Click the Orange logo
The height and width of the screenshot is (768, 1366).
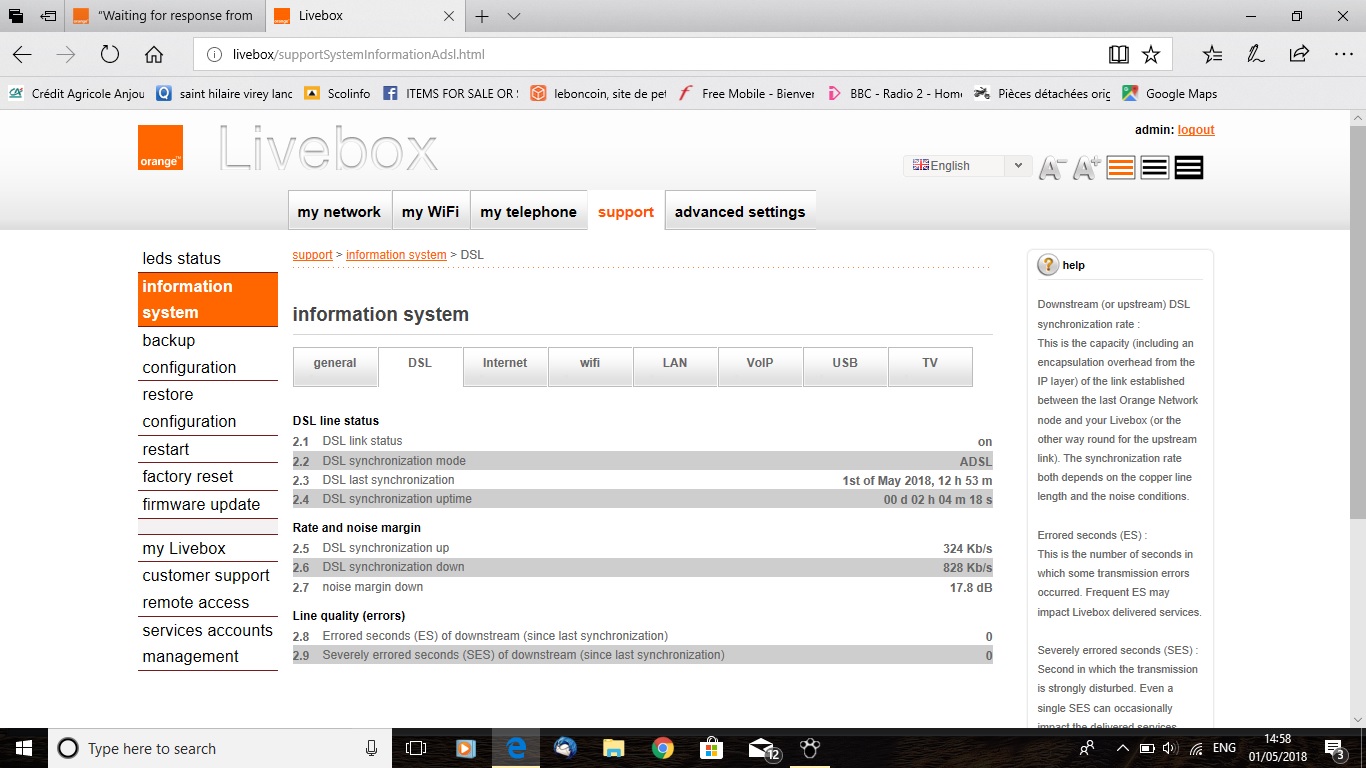pos(160,147)
